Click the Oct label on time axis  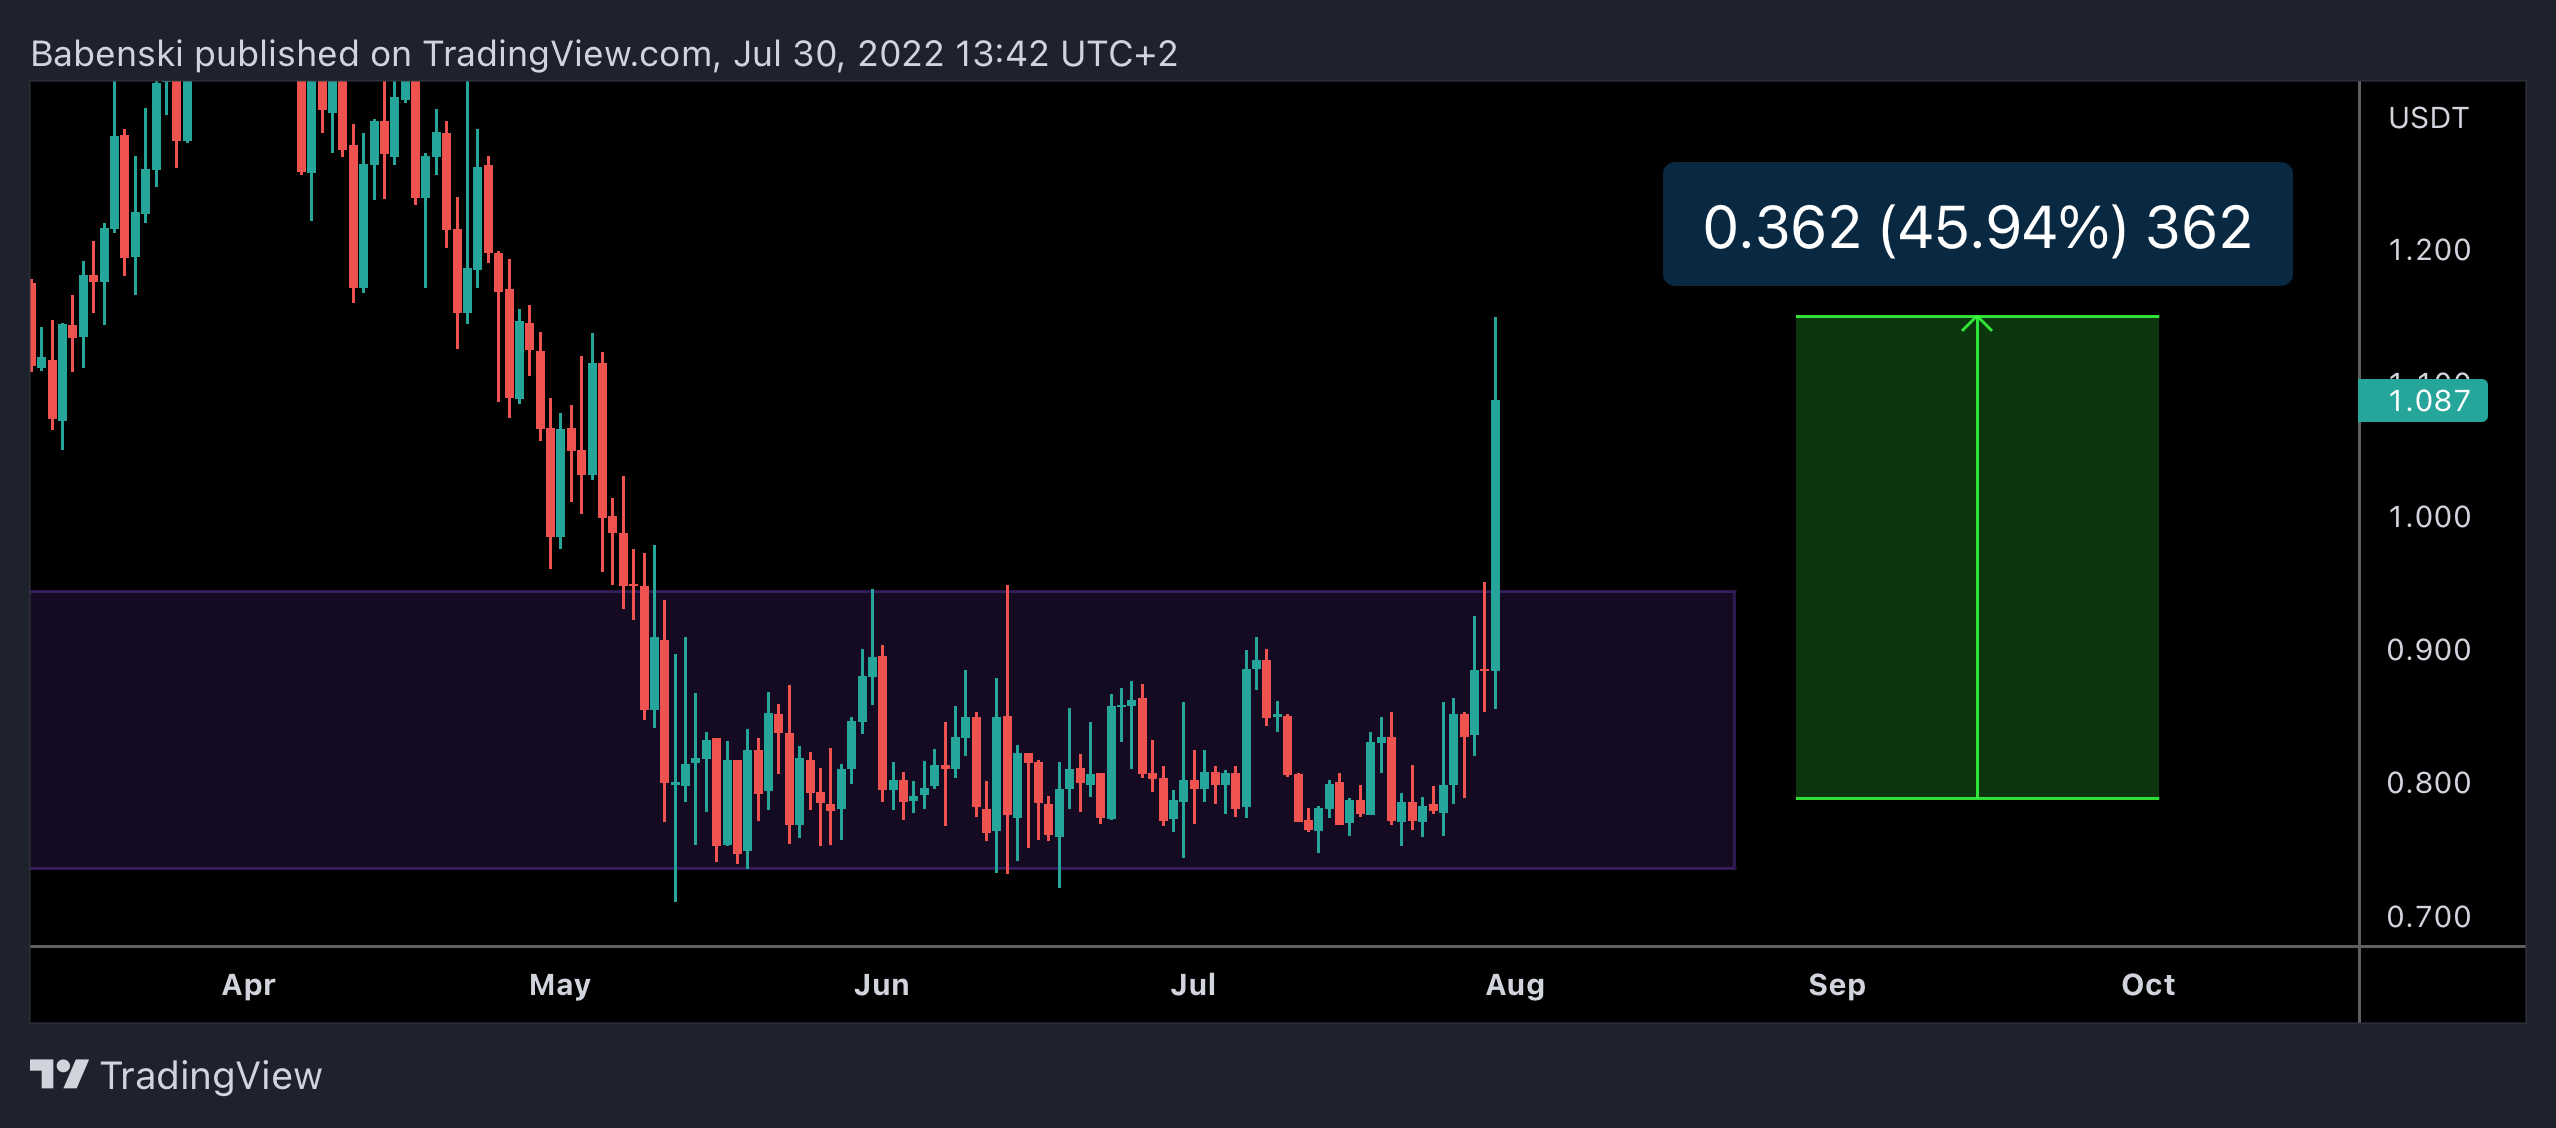coord(2148,985)
